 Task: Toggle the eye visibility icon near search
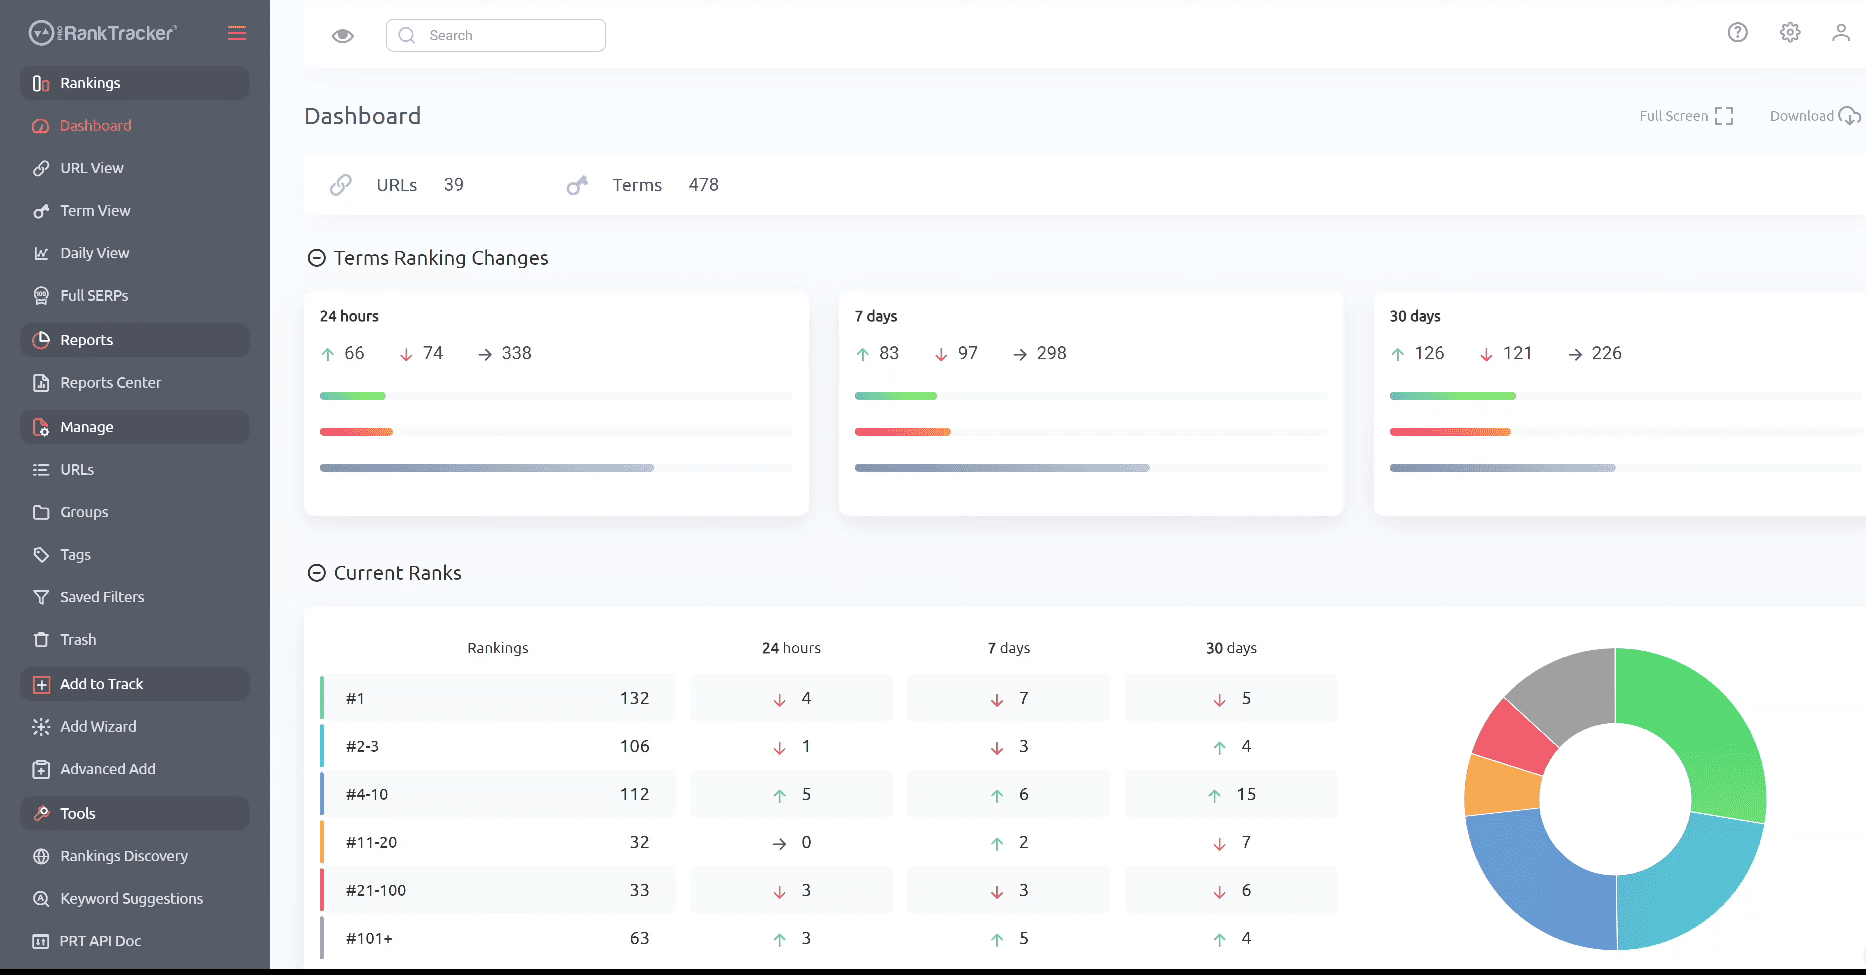[x=343, y=36]
